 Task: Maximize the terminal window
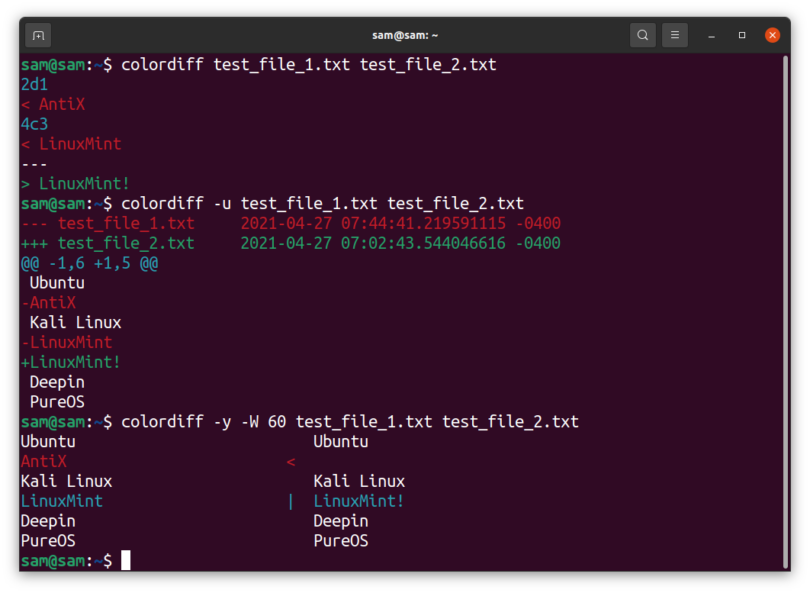pyautogui.click(x=741, y=34)
